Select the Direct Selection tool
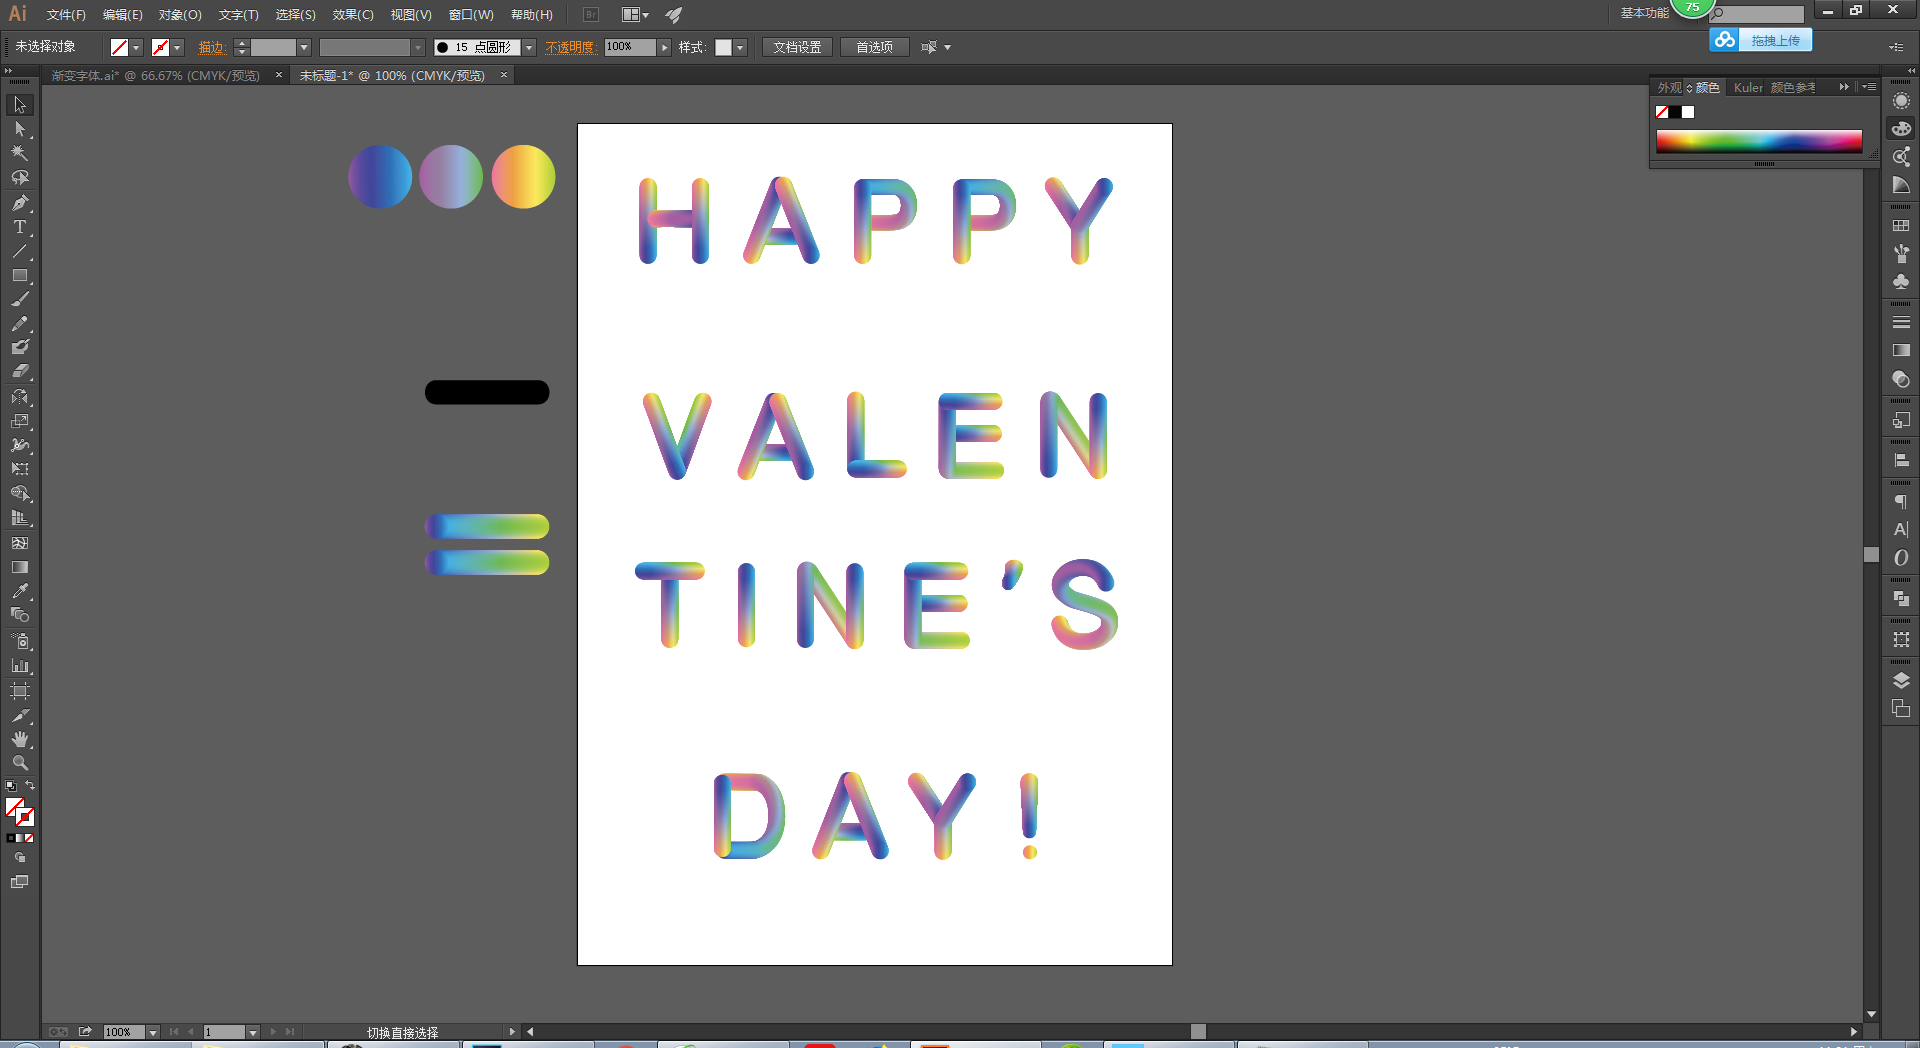The height and width of the screenshot is (1048, 1920). 20,129
